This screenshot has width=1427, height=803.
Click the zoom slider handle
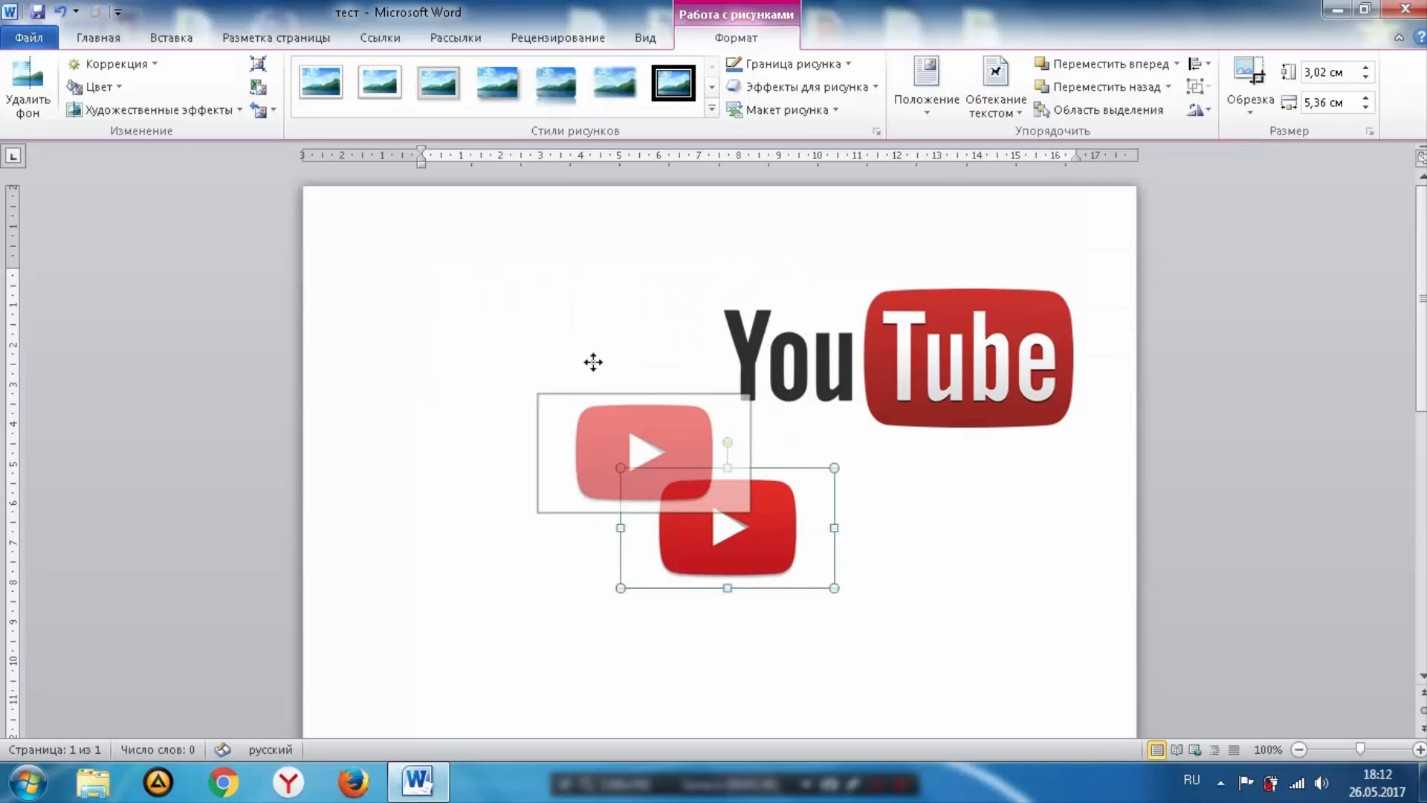[1360, 750]
